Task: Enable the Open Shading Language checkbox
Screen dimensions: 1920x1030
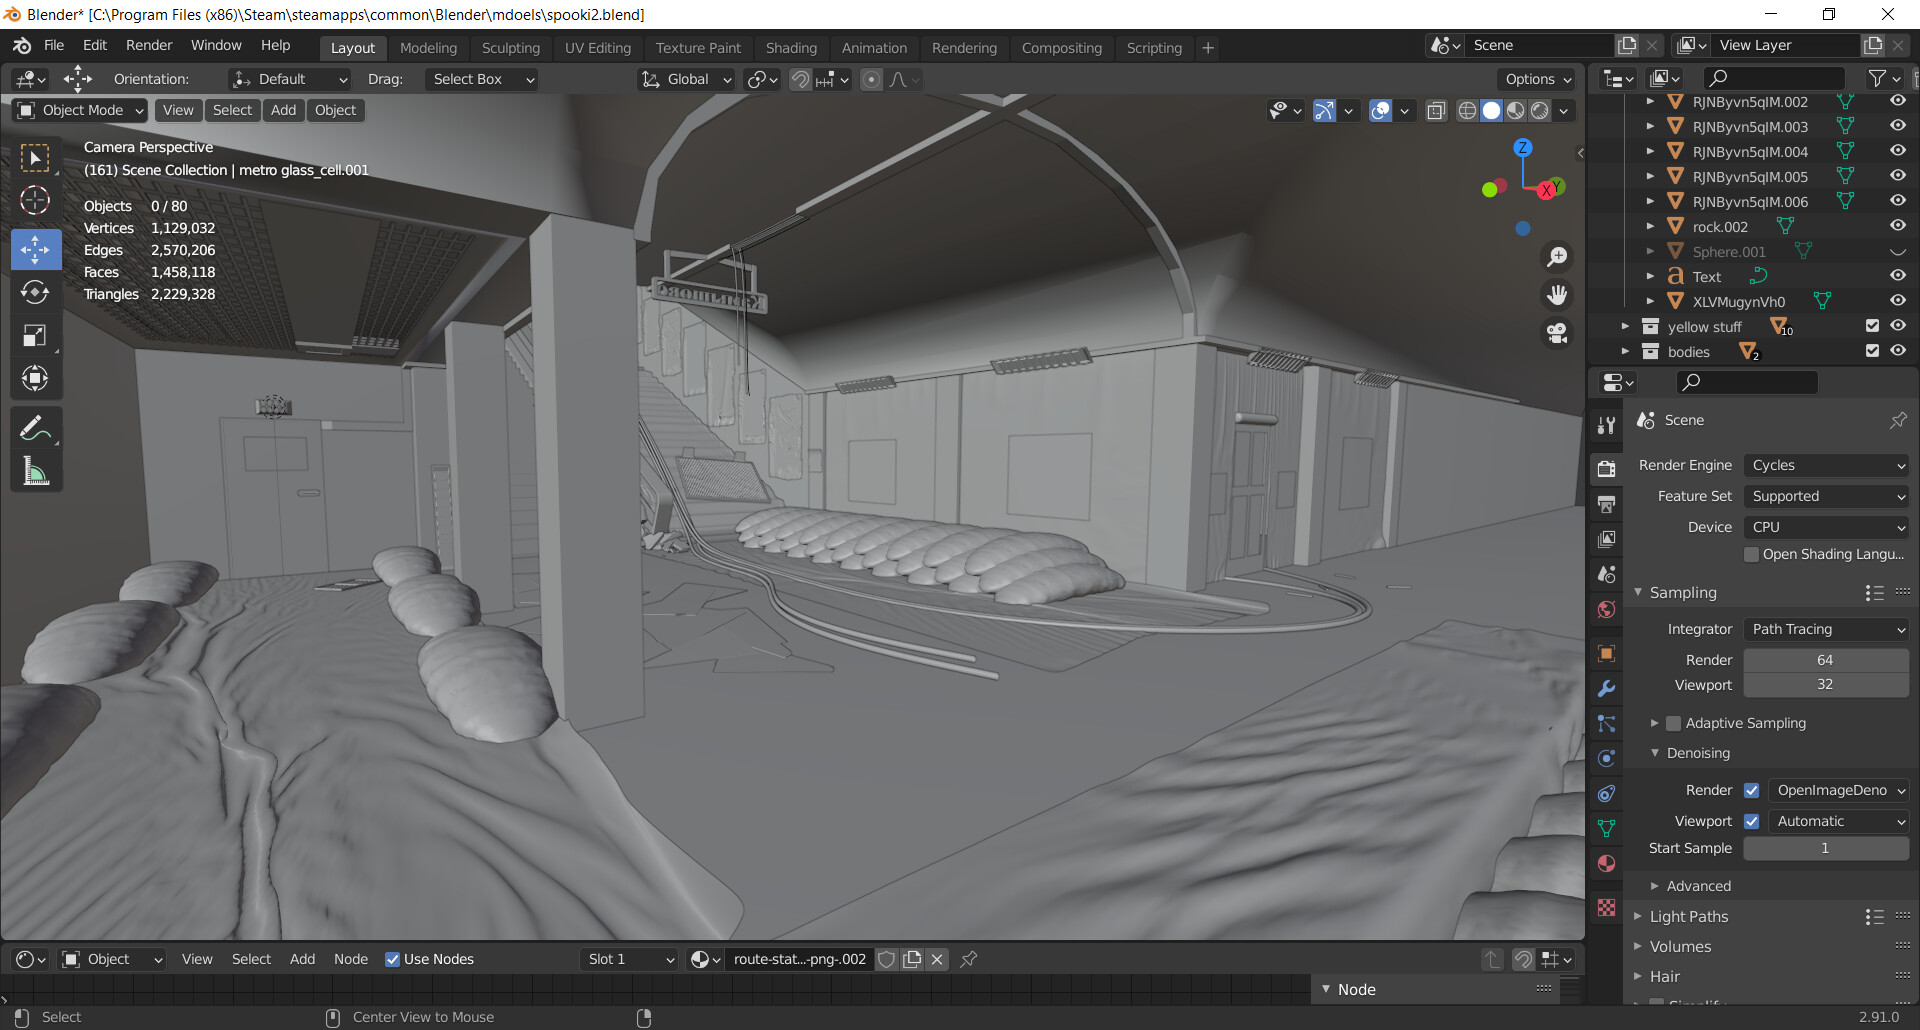Action: 1751,554
